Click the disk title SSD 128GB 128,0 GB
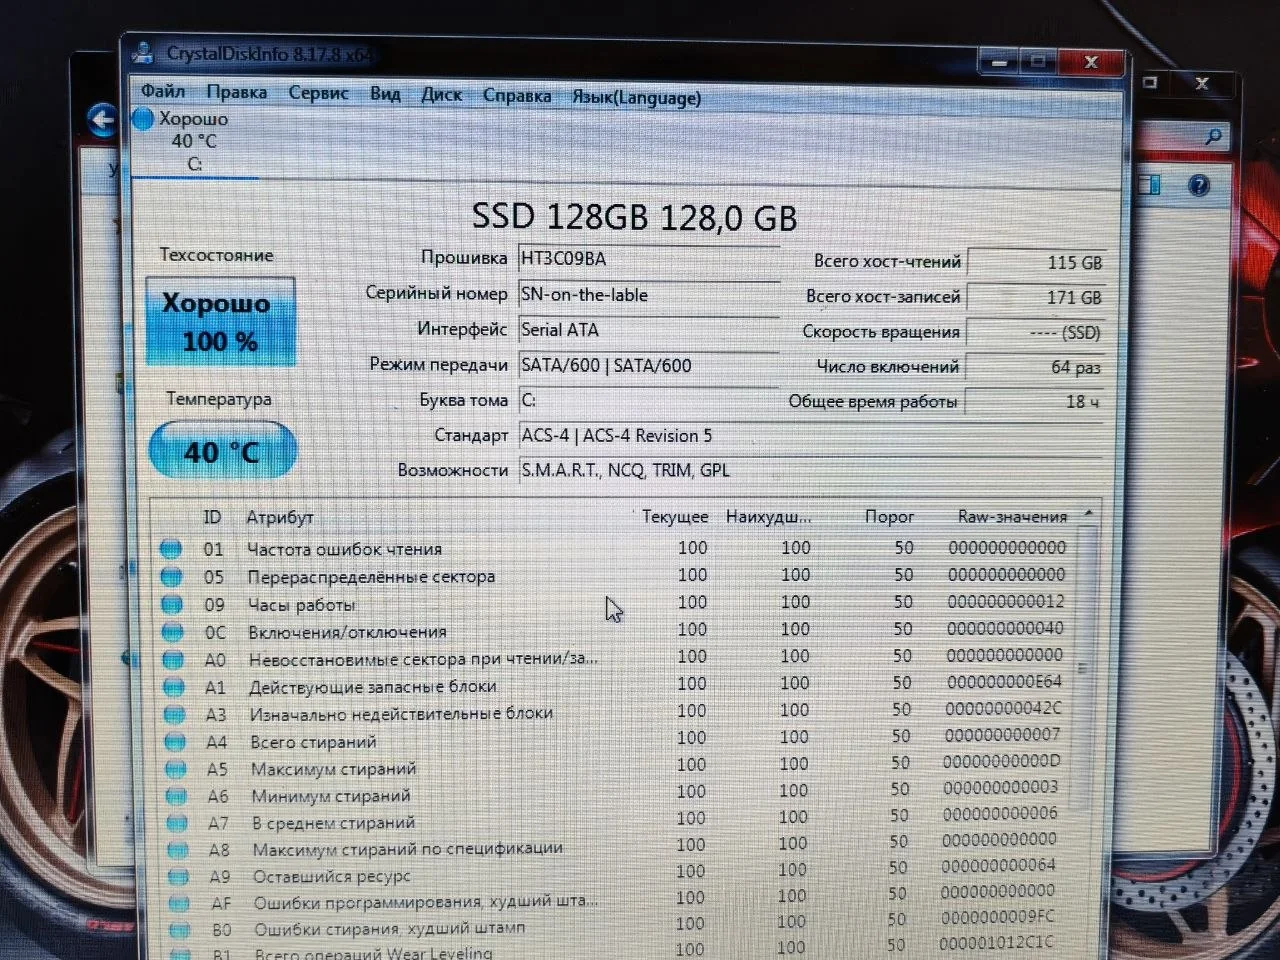1280x960 pixels. [634, 217]
